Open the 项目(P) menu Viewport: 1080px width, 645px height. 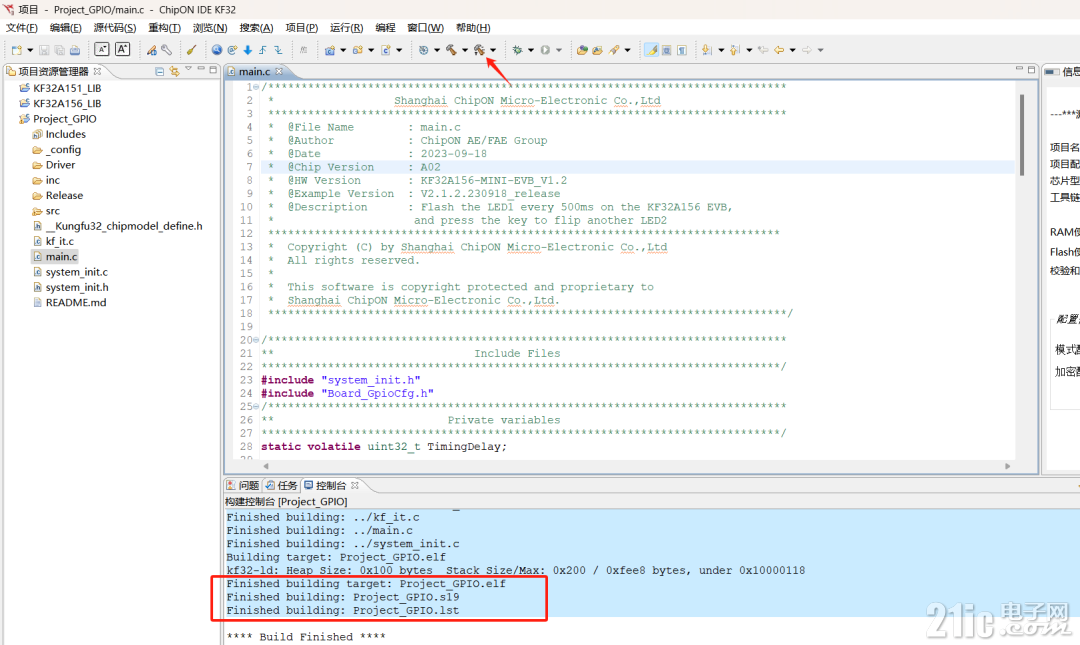(302, 28)
